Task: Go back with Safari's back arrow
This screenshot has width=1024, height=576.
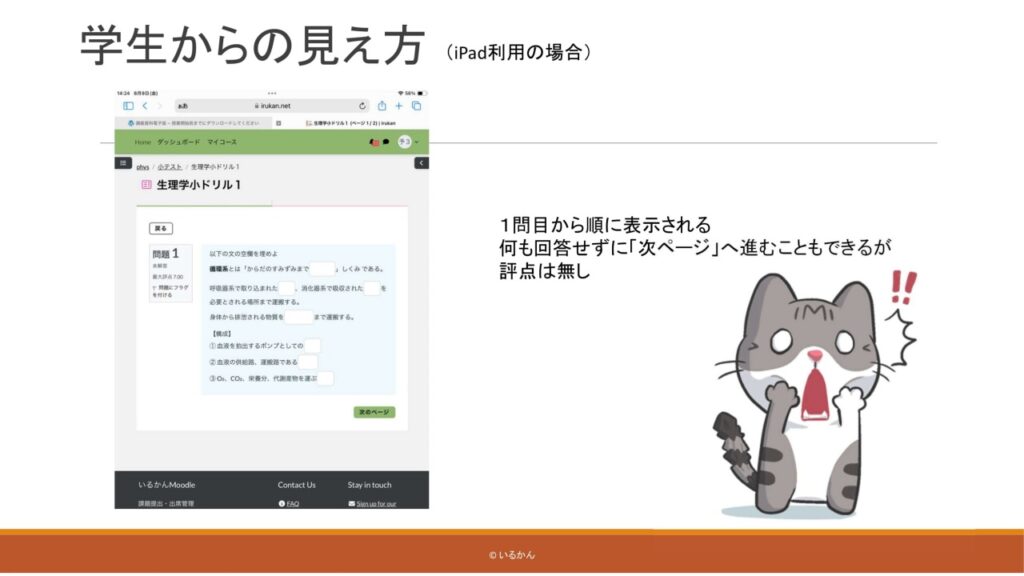Action: pos(144,105)
